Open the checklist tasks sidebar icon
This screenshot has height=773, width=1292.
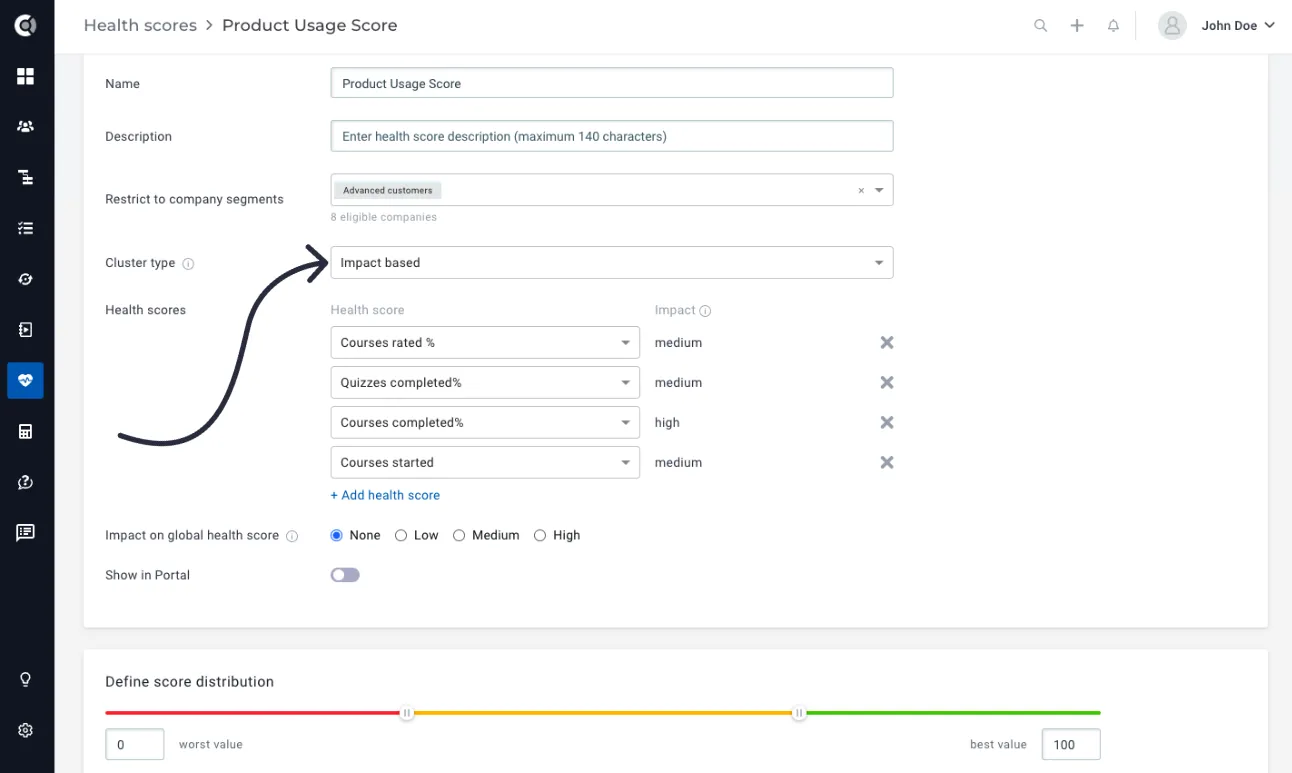click(x=25, y=228)
